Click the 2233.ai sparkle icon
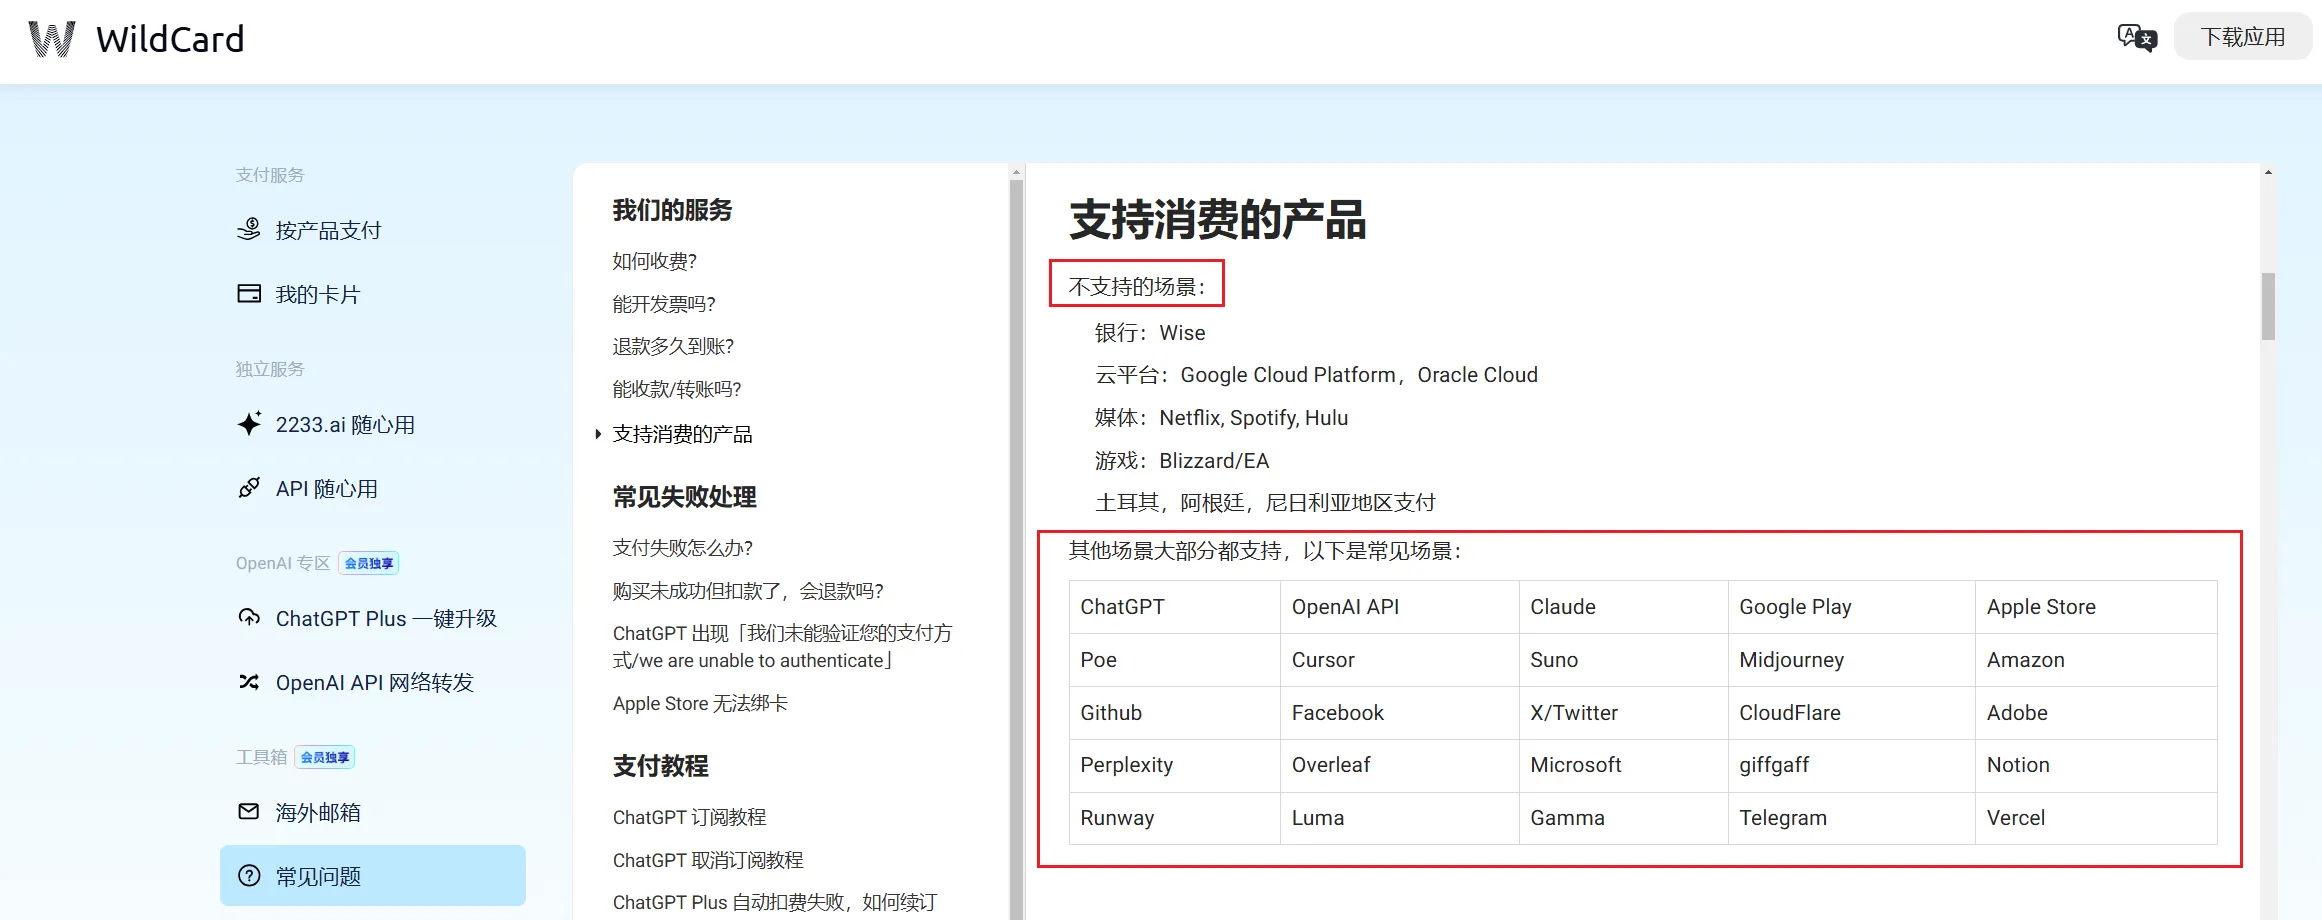Viewport: 2322px width, 920px height. 249,424
